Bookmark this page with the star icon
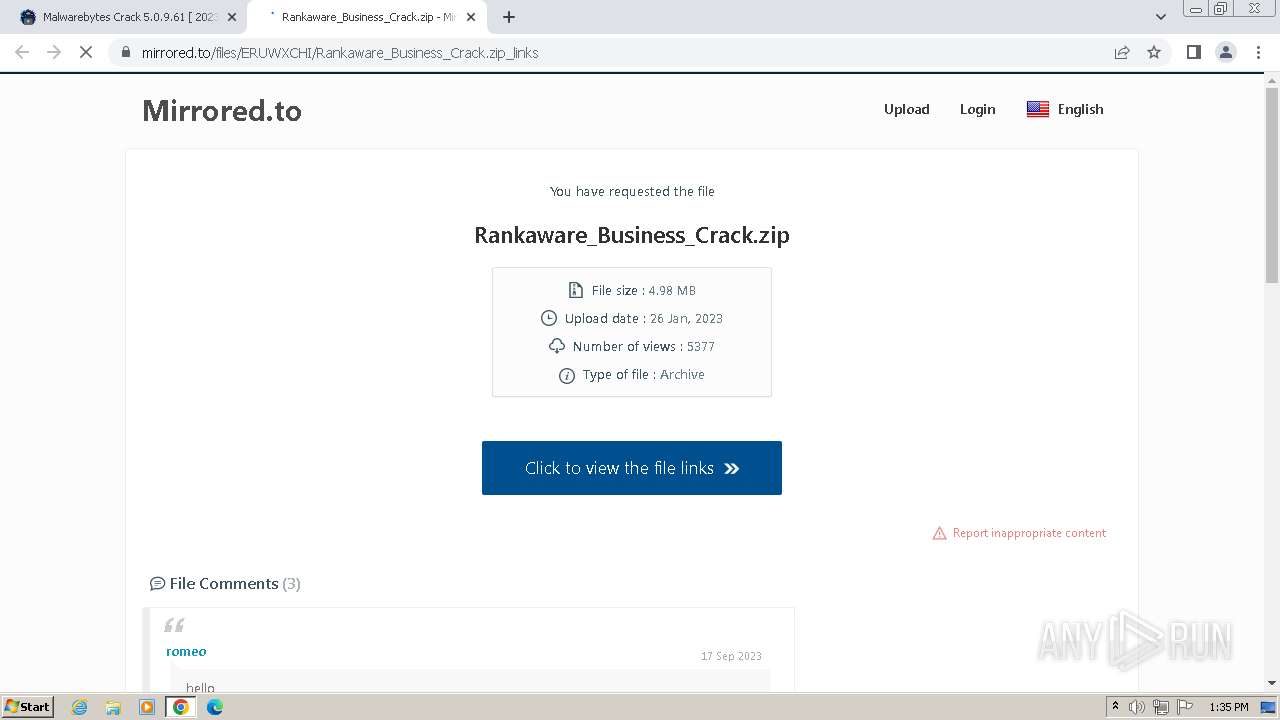 tap(1154, 53)
